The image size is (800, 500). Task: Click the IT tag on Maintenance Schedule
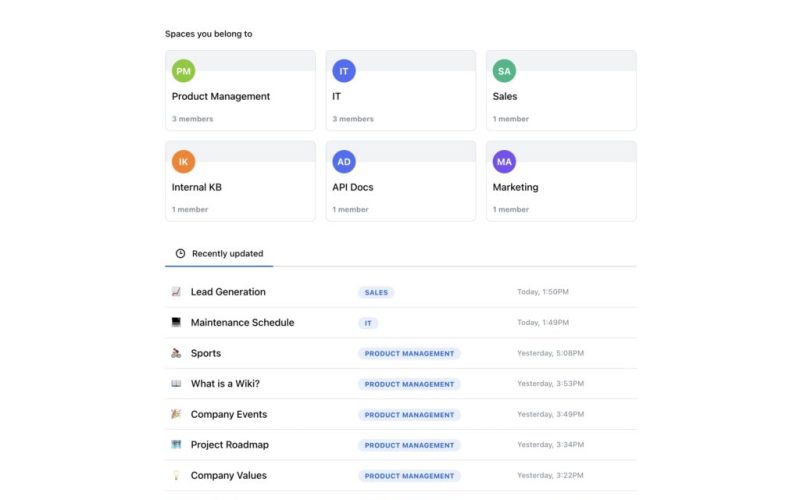pyautogui.click(x=368, y=323)
